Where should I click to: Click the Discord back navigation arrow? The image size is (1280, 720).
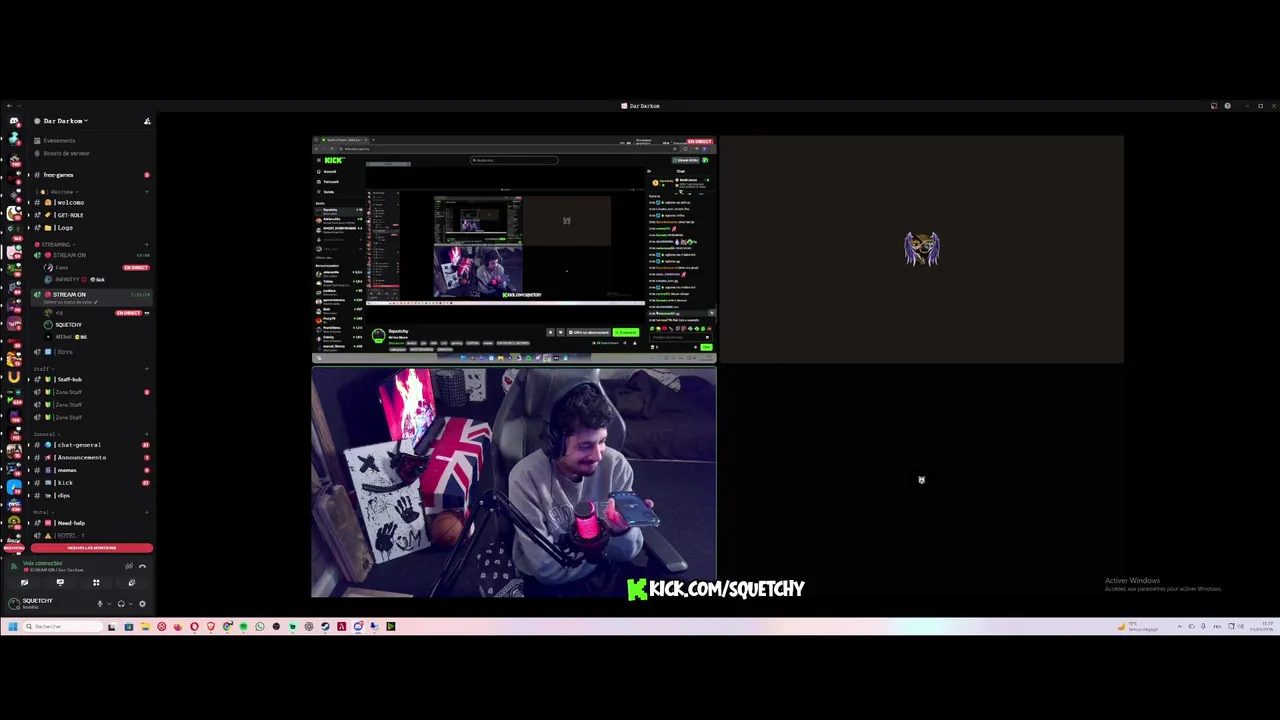9,106
